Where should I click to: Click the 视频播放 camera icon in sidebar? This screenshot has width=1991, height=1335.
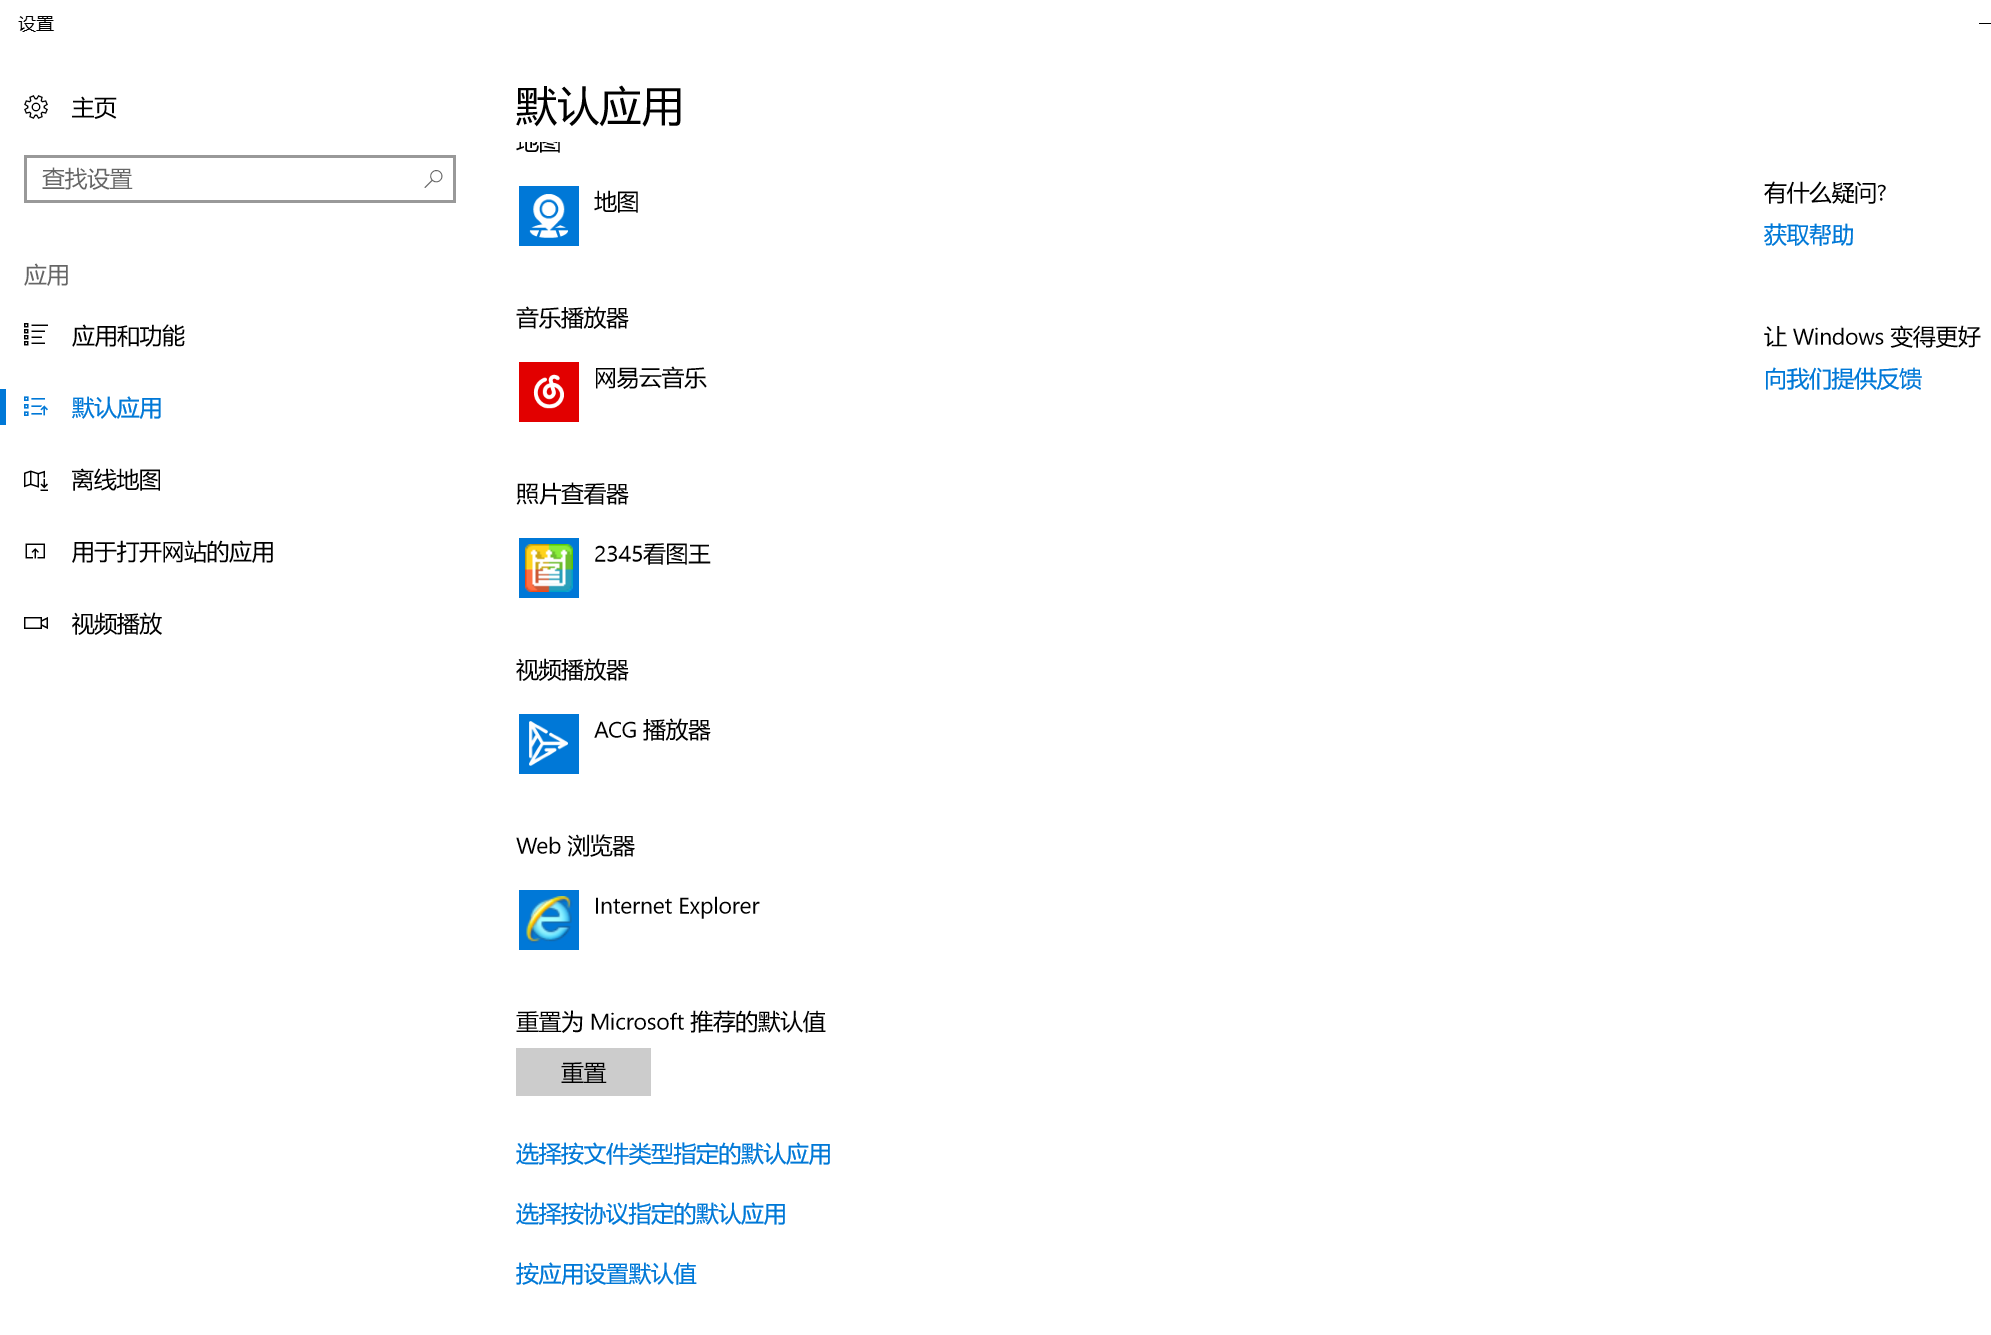click(x=36, y=624)
